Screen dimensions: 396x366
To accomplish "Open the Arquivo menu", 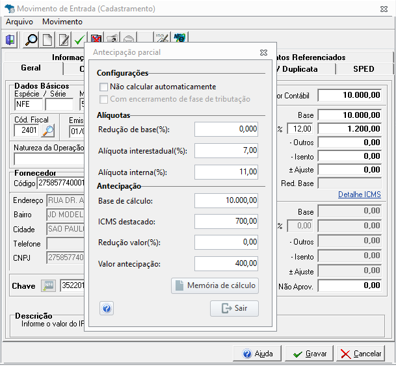I will [19, 22].
